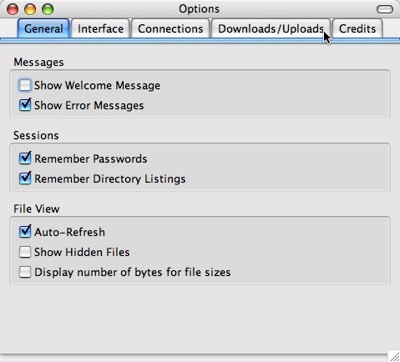Check Display number of bytes for file sizes
Image resolution: width=400 pixels, height=362 pixels.
(25, 272)
